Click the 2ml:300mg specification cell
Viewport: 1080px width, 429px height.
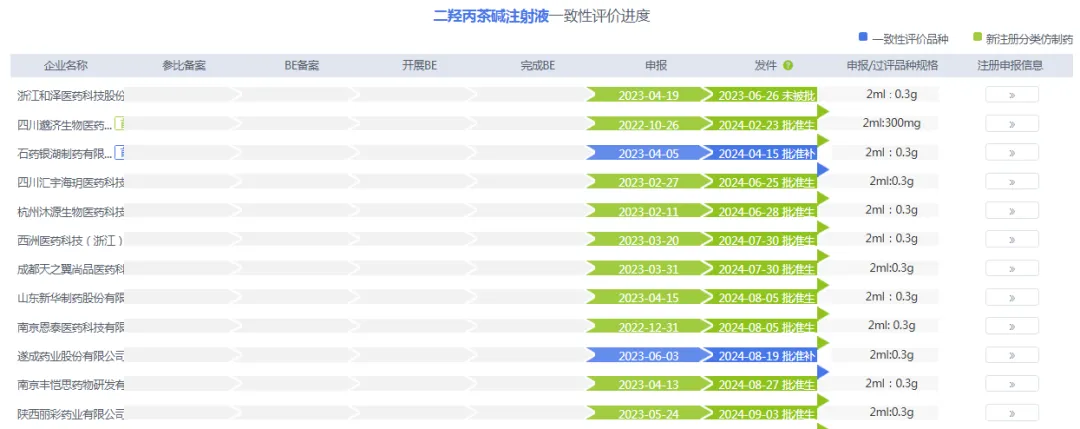pos(891,123)
